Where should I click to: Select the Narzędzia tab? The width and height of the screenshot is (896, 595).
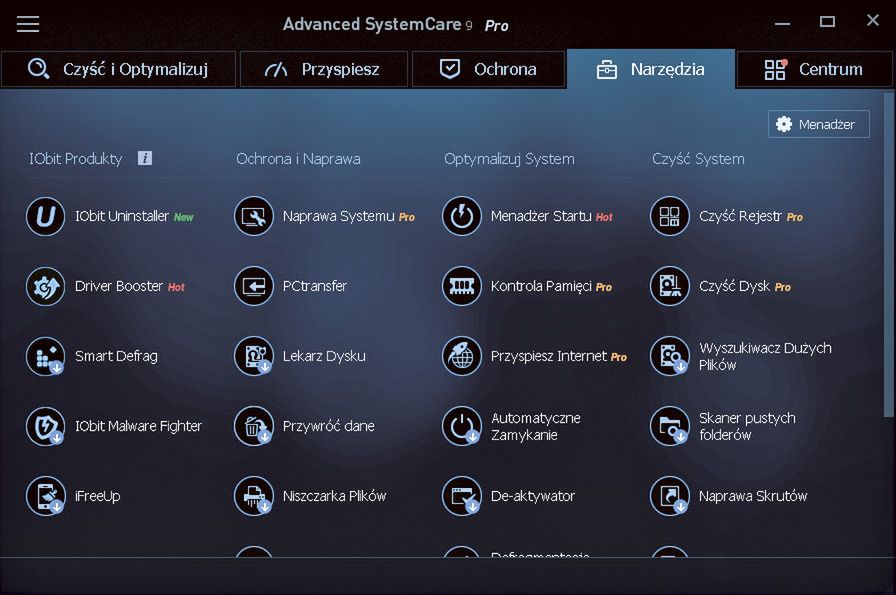[x=651, y=69]
